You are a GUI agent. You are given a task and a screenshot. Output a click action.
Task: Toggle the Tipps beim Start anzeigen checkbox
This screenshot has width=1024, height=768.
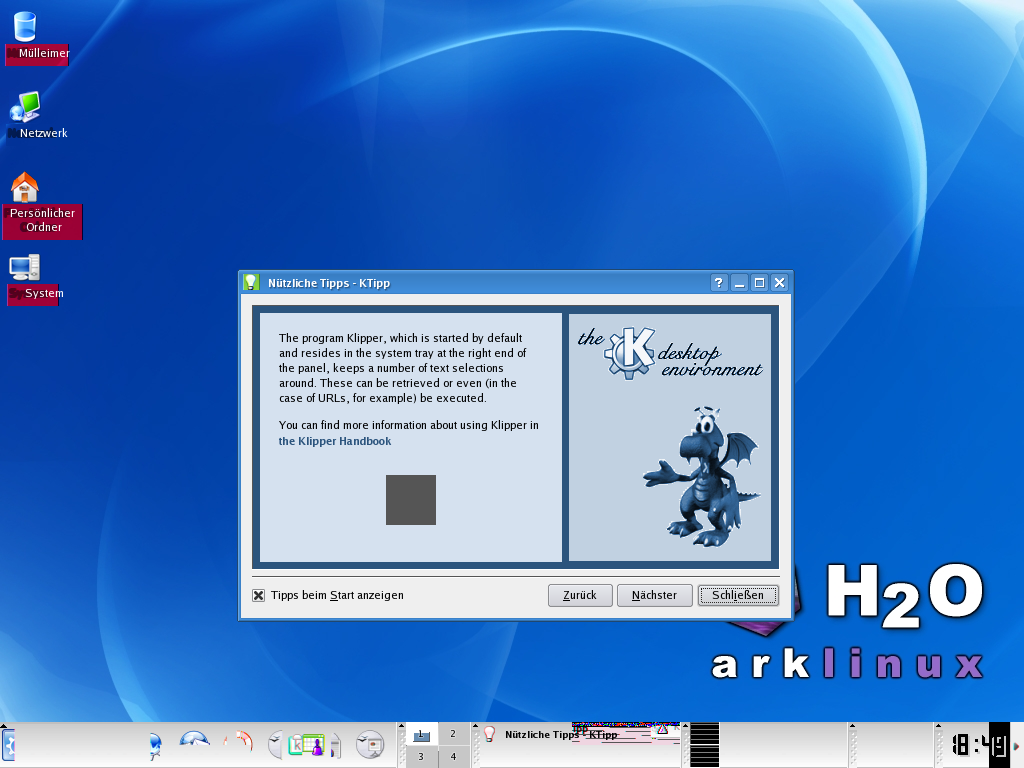(x=259, y=595)
